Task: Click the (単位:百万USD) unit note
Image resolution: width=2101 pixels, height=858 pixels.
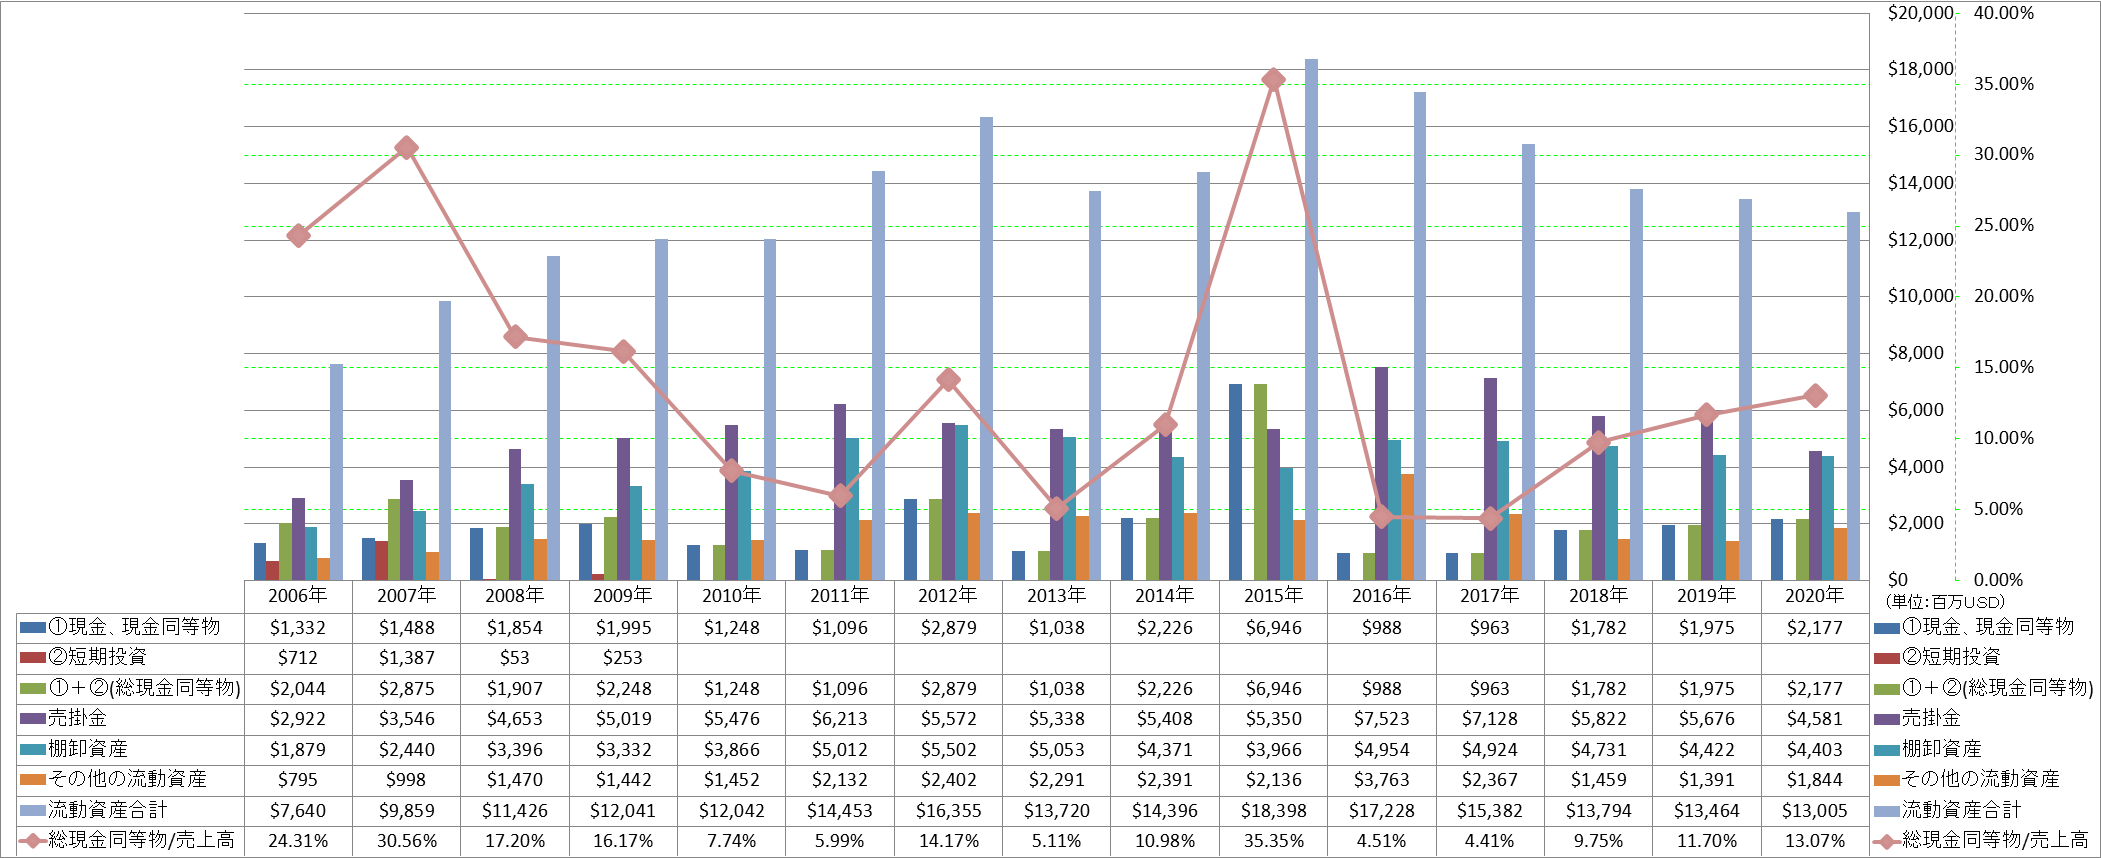Action: pyautogui.click(x=1945, y=602)
